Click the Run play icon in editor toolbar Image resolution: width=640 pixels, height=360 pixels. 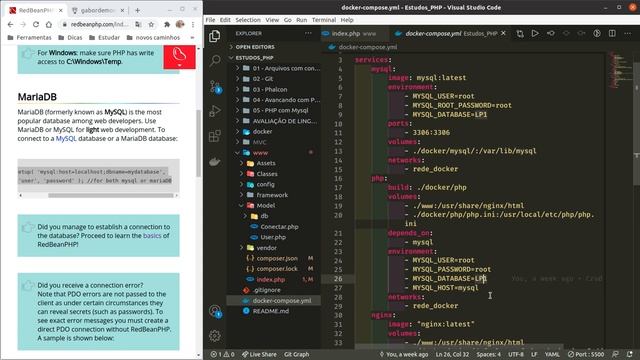[535, 33]
